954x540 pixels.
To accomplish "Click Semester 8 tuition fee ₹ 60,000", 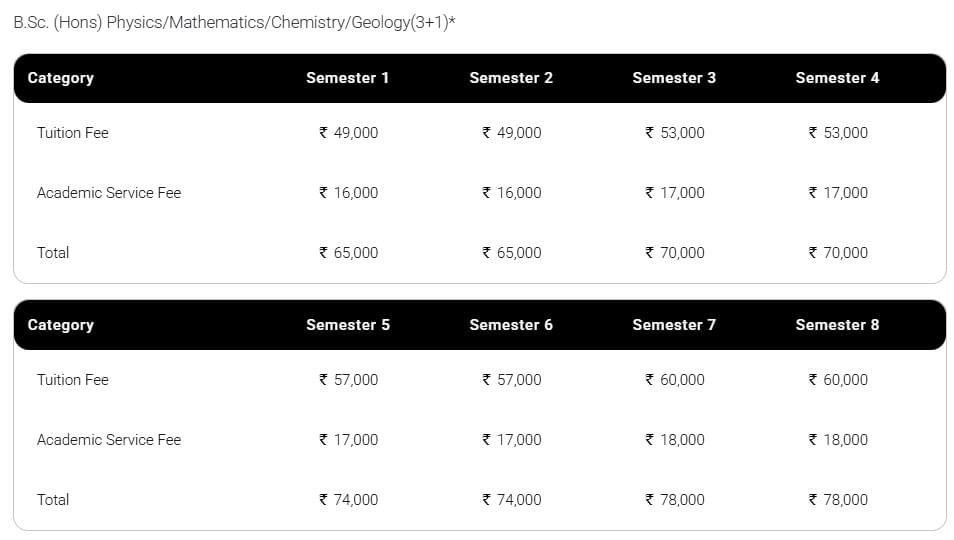I will click(838, 380).
